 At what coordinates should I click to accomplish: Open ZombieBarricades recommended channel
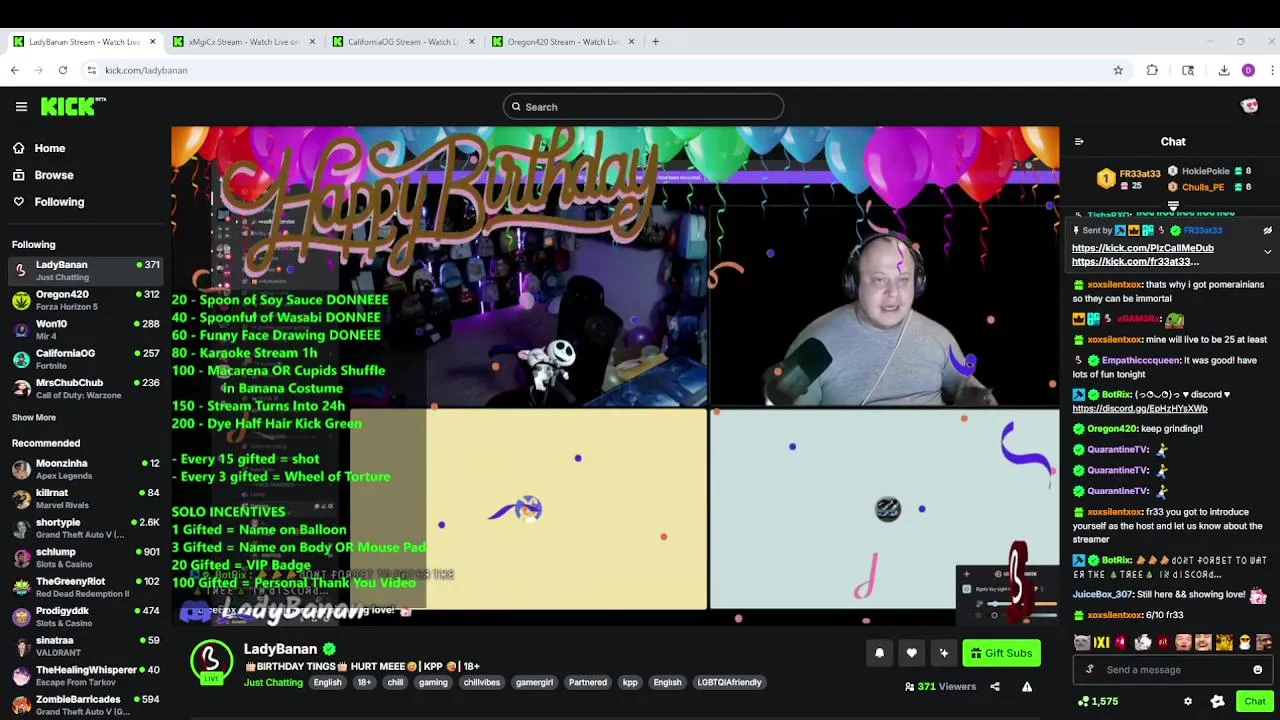click(x=85, y=705)
